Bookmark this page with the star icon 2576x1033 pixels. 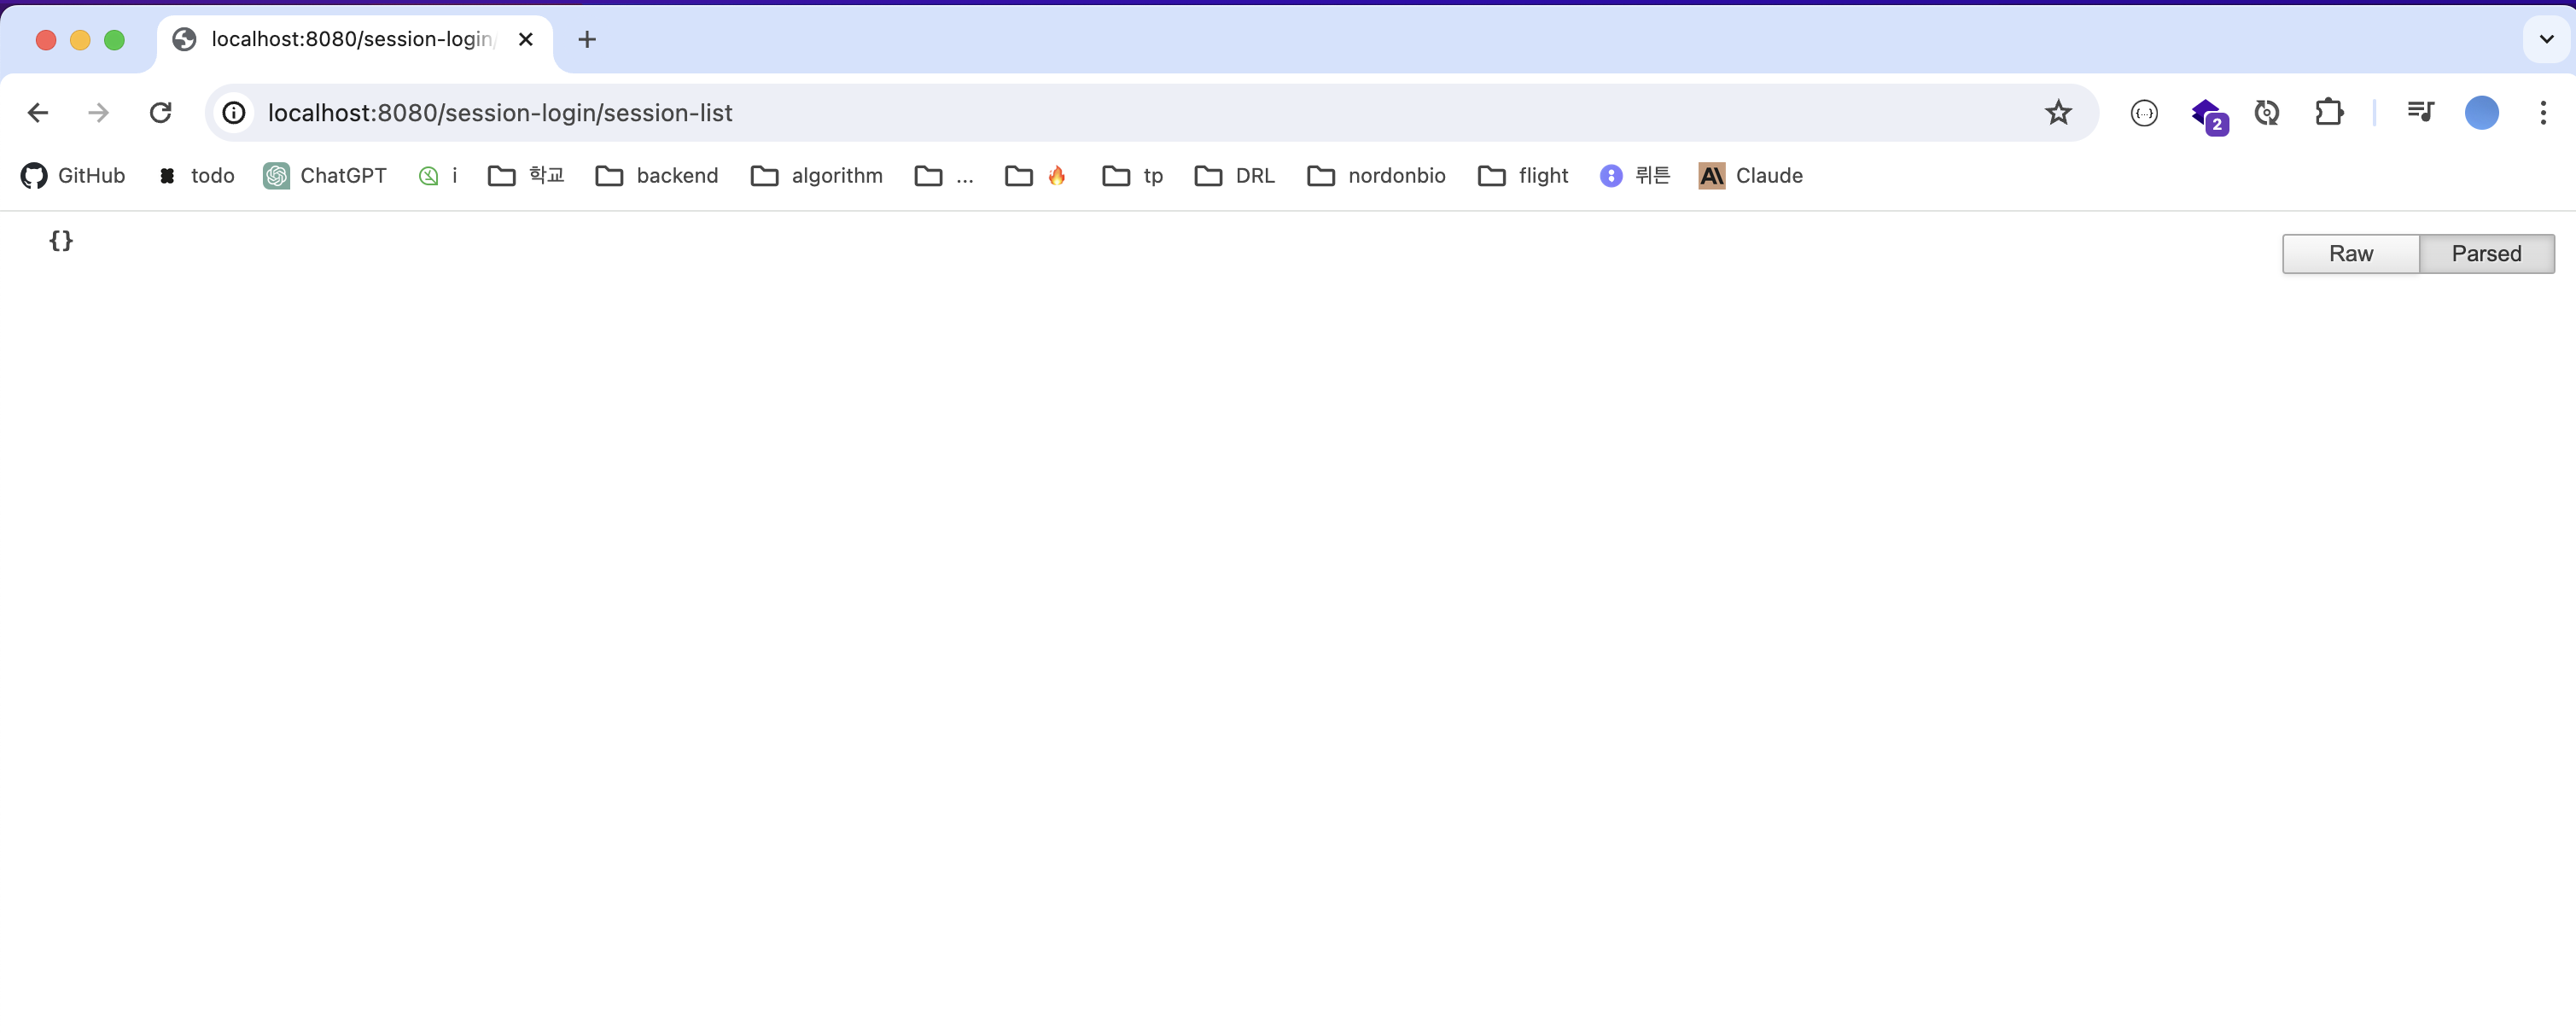[2057, 112]
